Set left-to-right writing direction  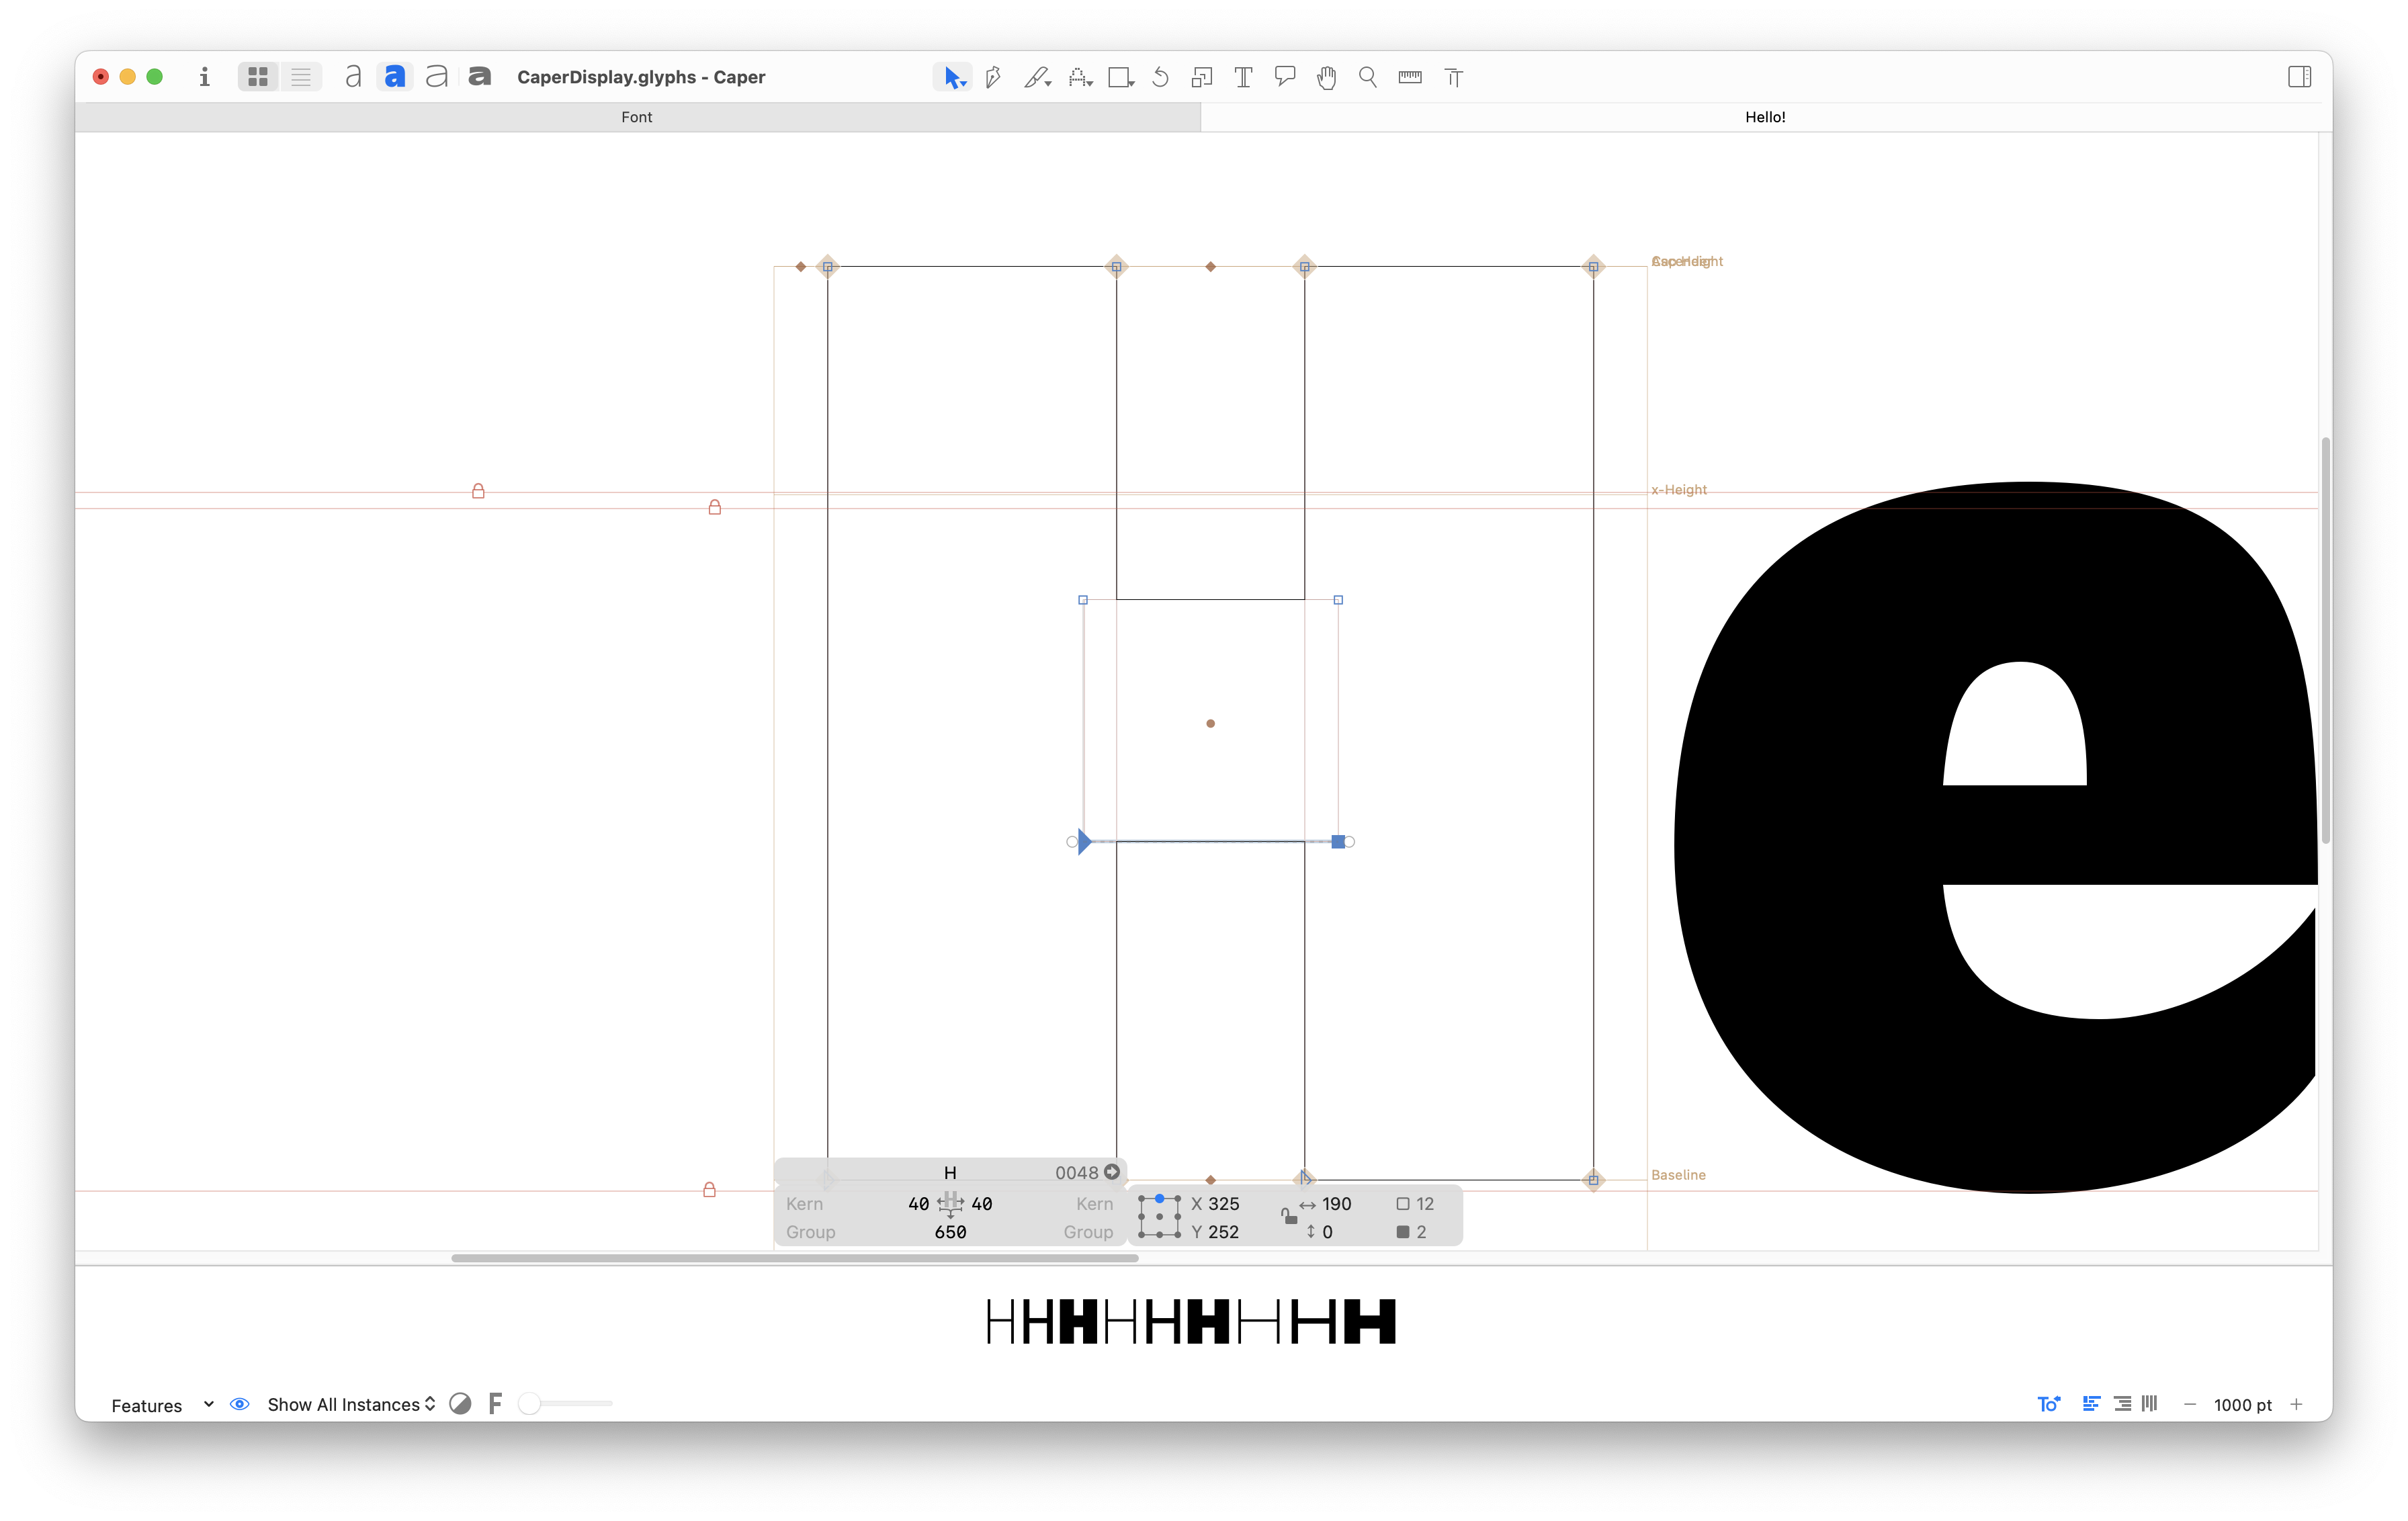(x=2091, y=1404)
